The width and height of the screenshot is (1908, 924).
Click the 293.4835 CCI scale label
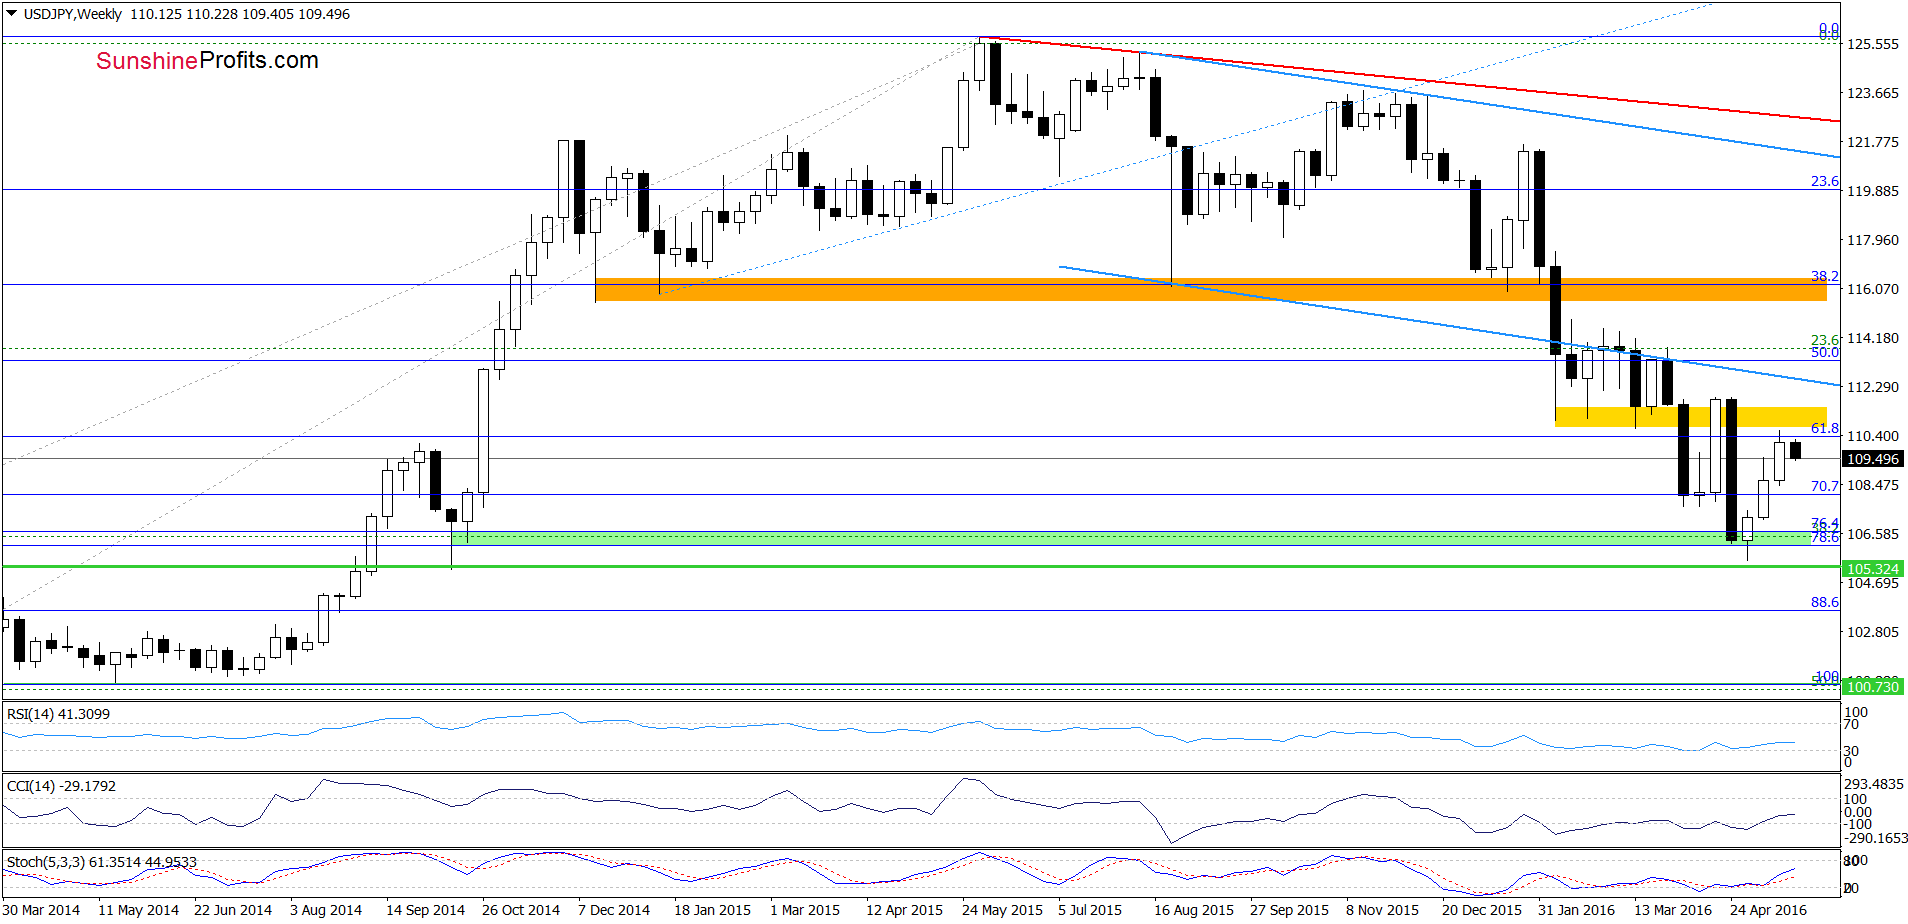point(1874,784)
